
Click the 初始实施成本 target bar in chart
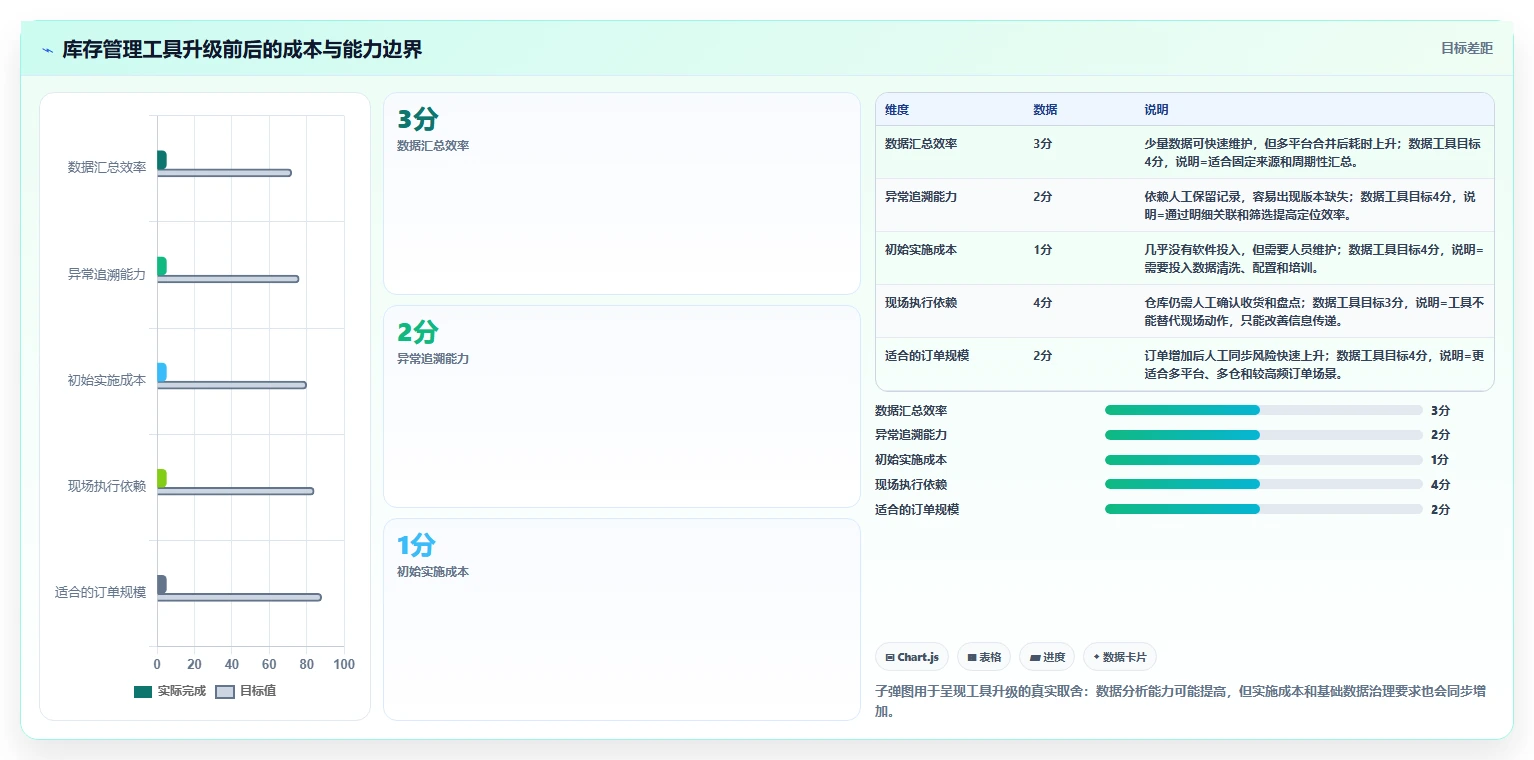point(232,385)
